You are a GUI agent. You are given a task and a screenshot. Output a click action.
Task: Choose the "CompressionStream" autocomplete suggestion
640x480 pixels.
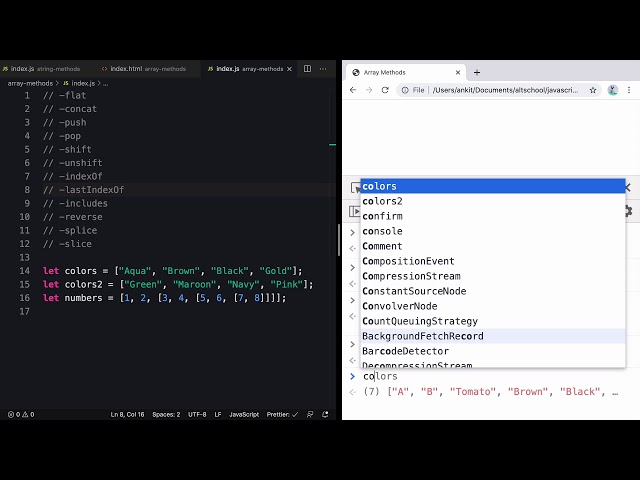493,276
